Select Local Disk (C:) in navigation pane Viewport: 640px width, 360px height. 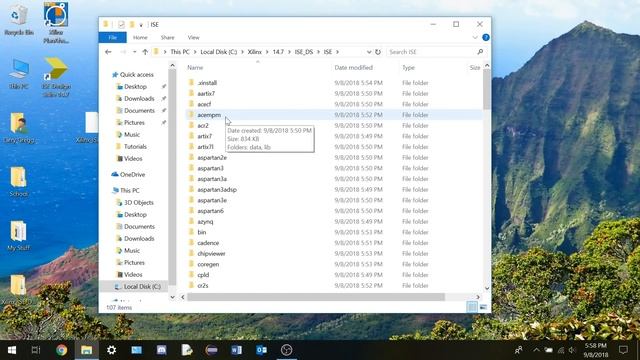pyautogui.click(x=142, y=287)
